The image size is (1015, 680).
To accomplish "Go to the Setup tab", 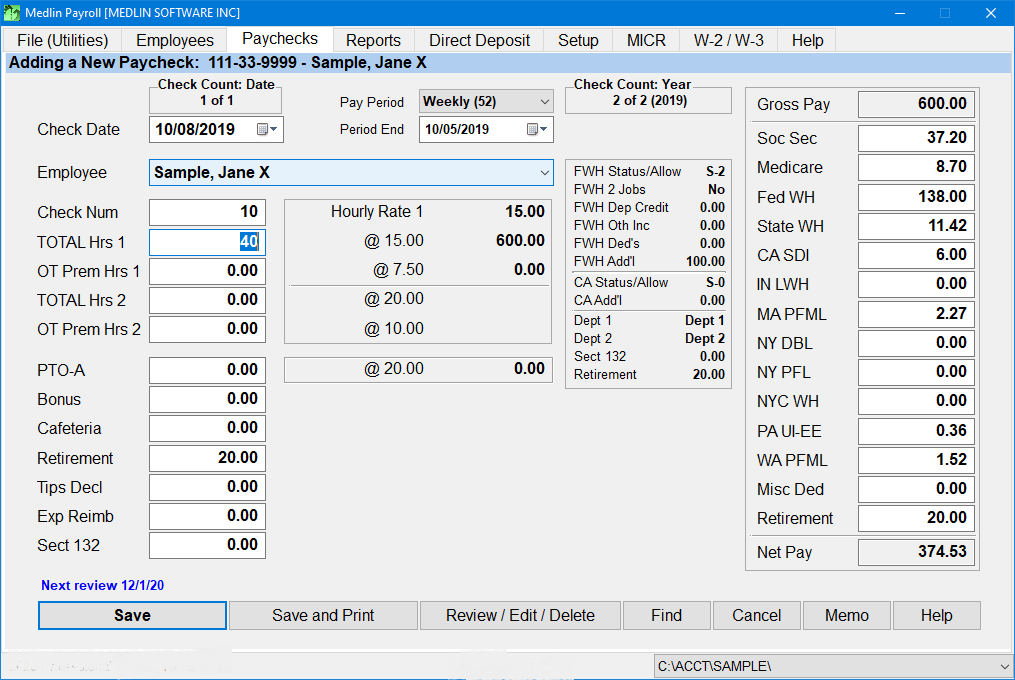I will [x=577, y=40].
